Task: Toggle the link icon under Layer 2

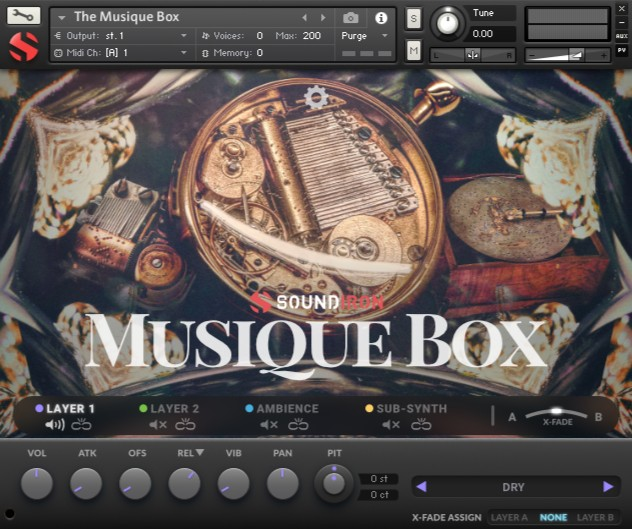Action: click(185, 425)
